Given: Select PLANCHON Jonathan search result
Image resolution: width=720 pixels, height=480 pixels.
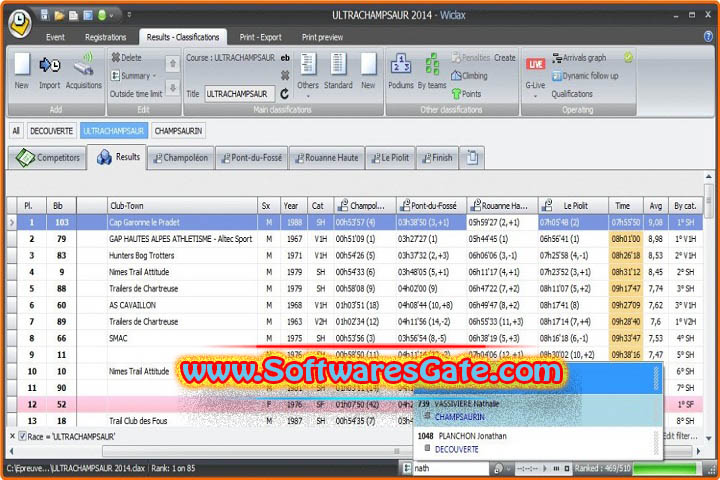Looking at the screenshot, I should point(537,442).
